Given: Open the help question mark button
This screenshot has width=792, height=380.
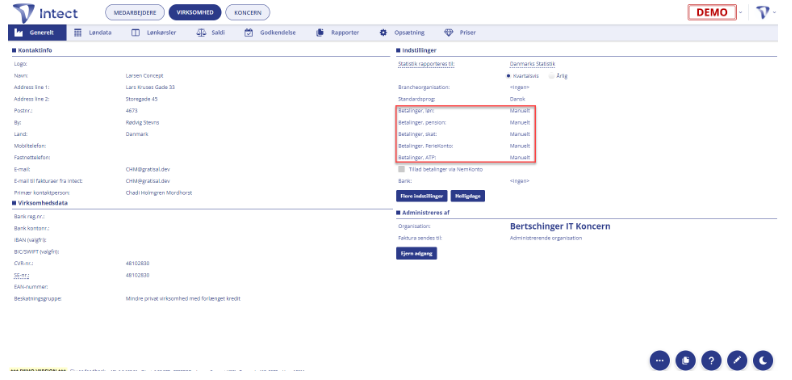Looking at the screenshot, I should tap(711, 360).
